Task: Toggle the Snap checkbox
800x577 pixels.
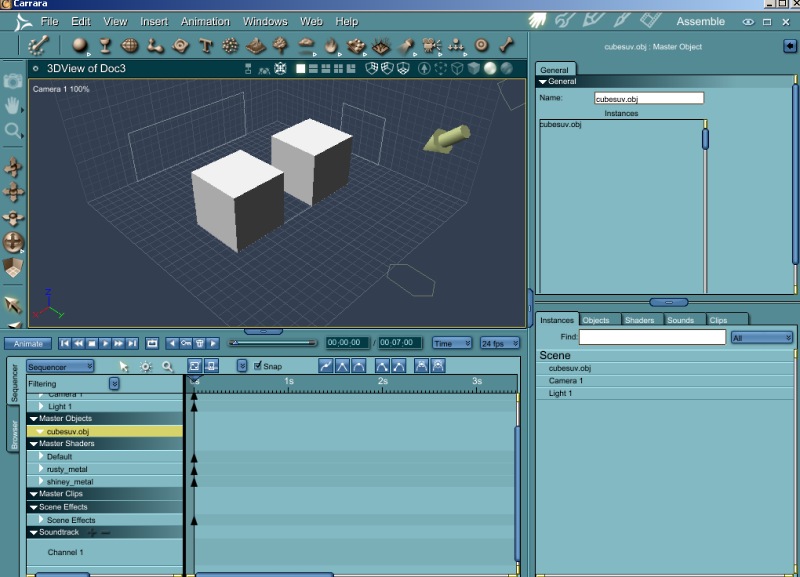Action: coord(258,366)
